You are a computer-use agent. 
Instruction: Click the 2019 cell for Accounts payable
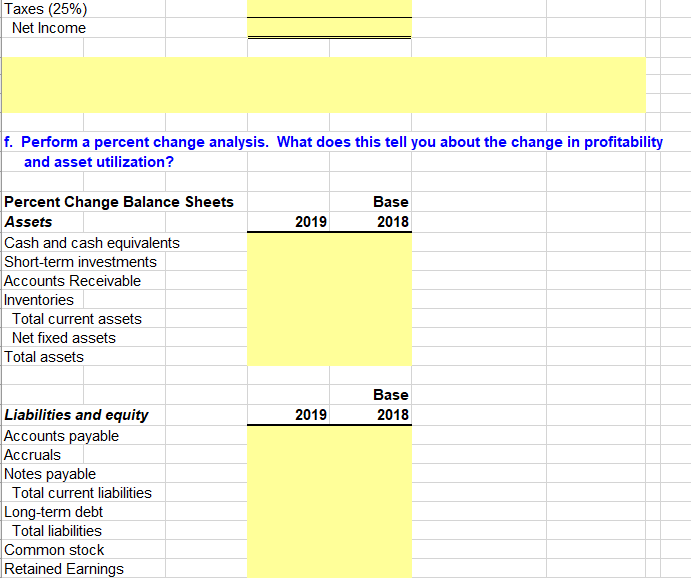point(288,435)
